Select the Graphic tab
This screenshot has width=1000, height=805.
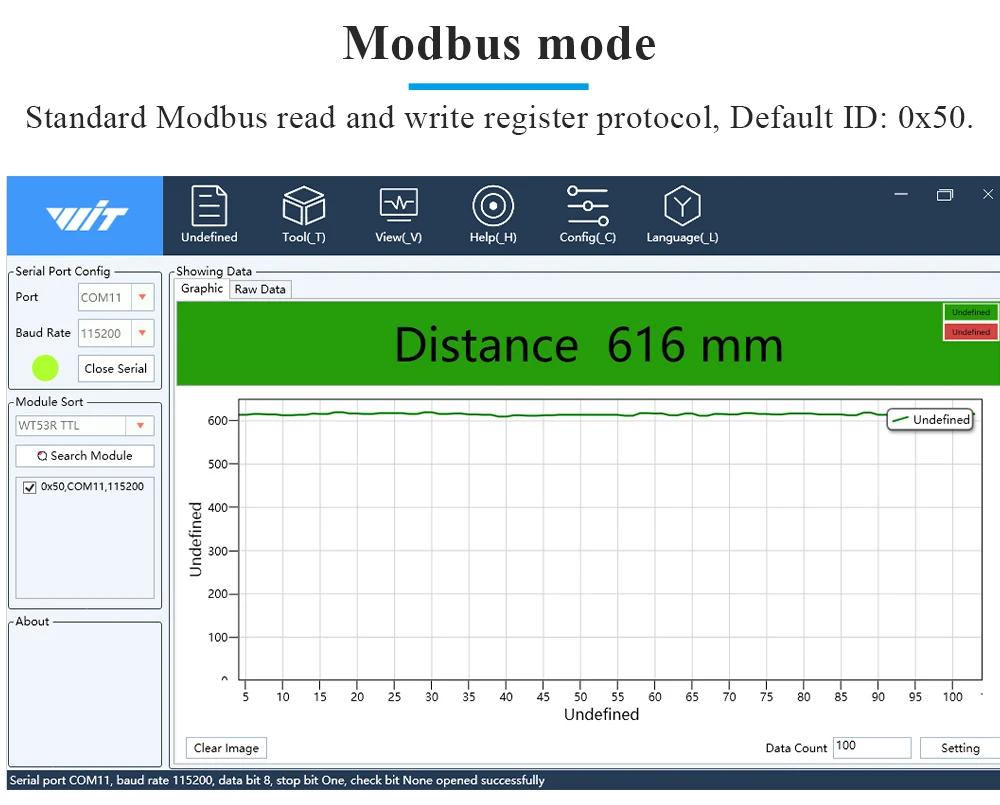point(202,288)
